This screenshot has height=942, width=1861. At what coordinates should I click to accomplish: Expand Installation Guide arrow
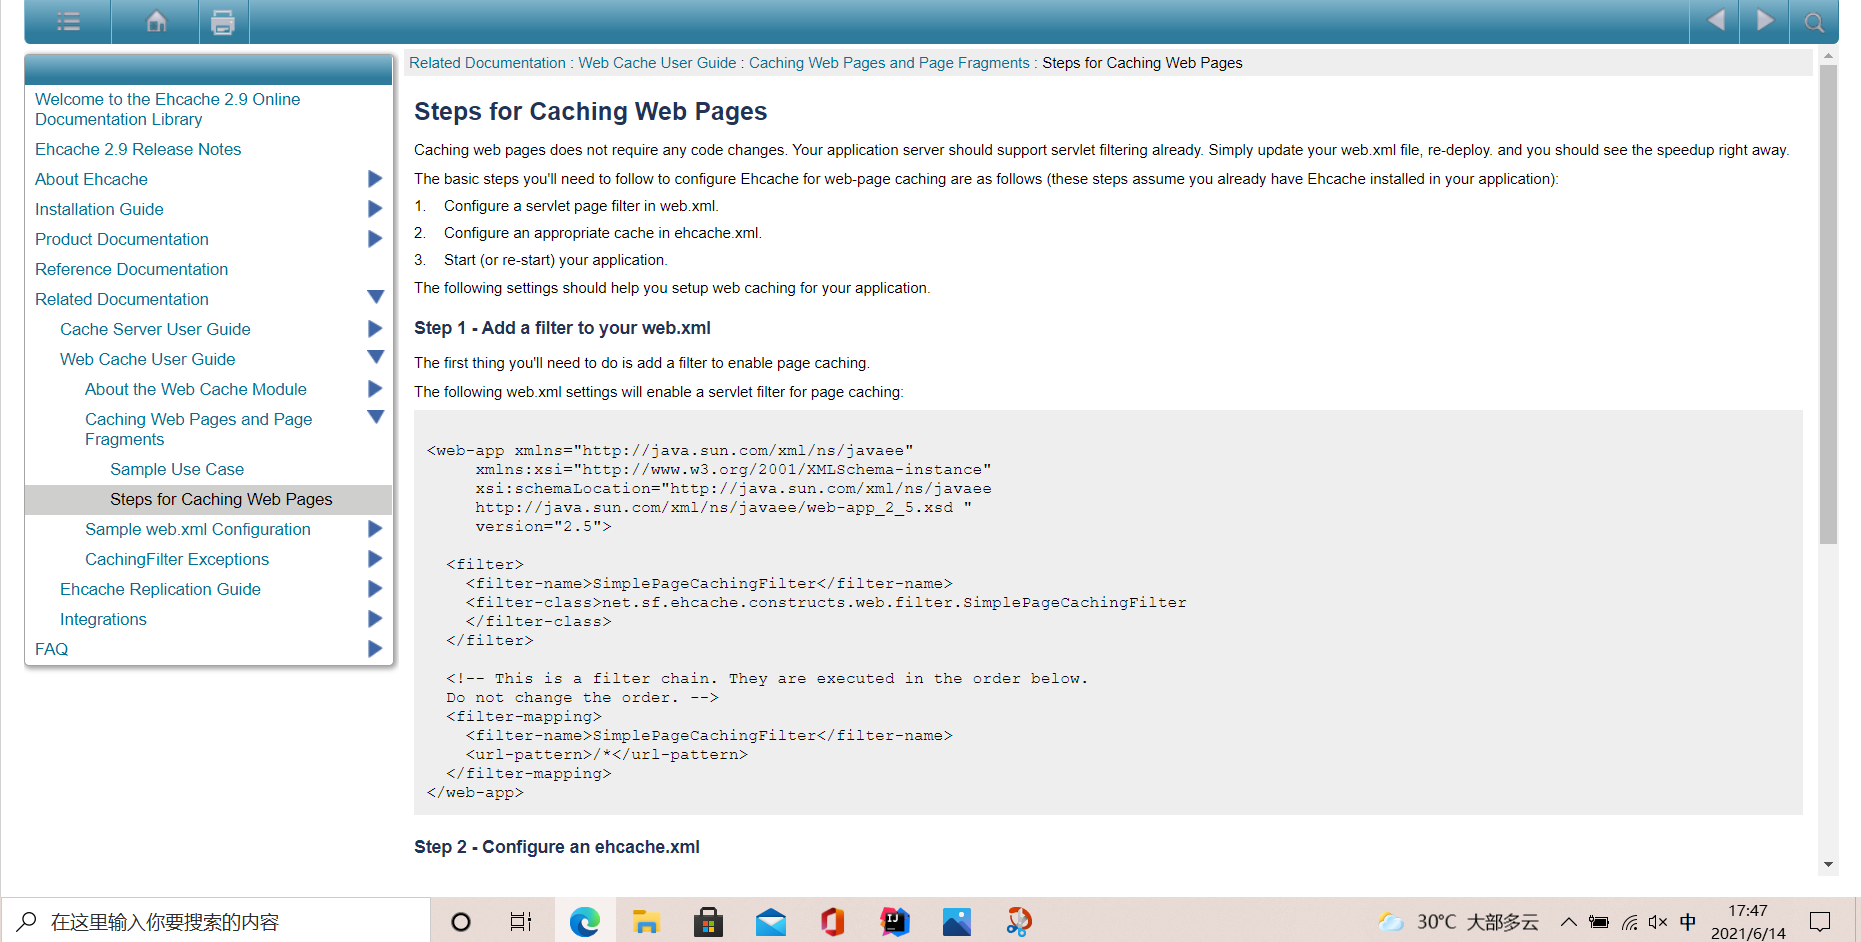(x=375, y=209)
